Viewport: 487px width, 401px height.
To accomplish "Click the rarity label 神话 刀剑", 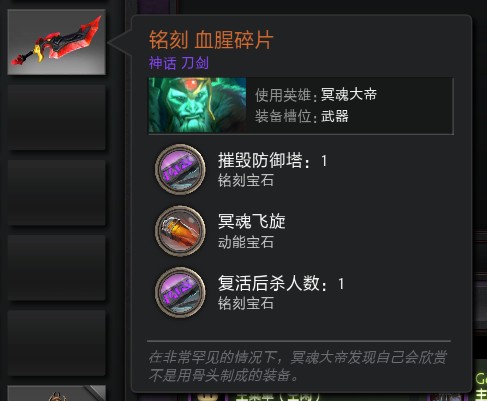I will (x=179, y=63).
